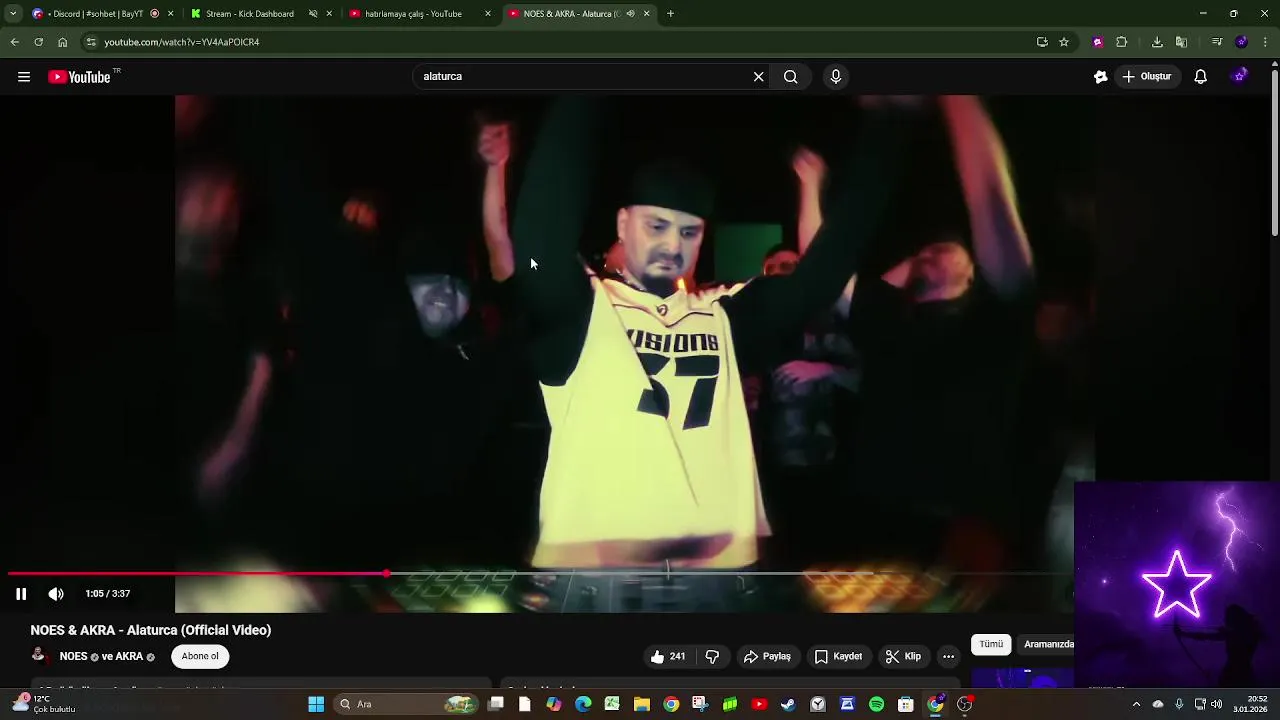This screenshot has width=1280, height=720.
Task: Open the media controls toolbar icon
Action: [1217, 42]
